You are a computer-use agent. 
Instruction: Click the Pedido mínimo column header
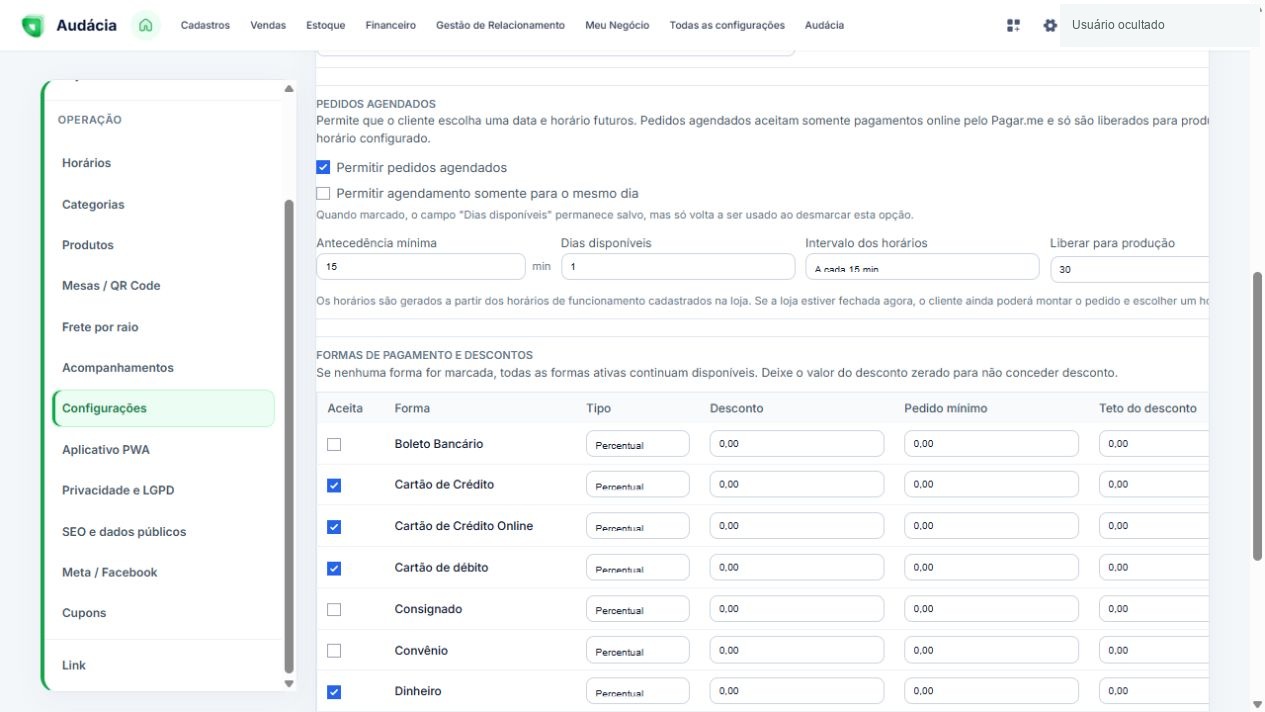pyautogui.click(x=946, y=408)
